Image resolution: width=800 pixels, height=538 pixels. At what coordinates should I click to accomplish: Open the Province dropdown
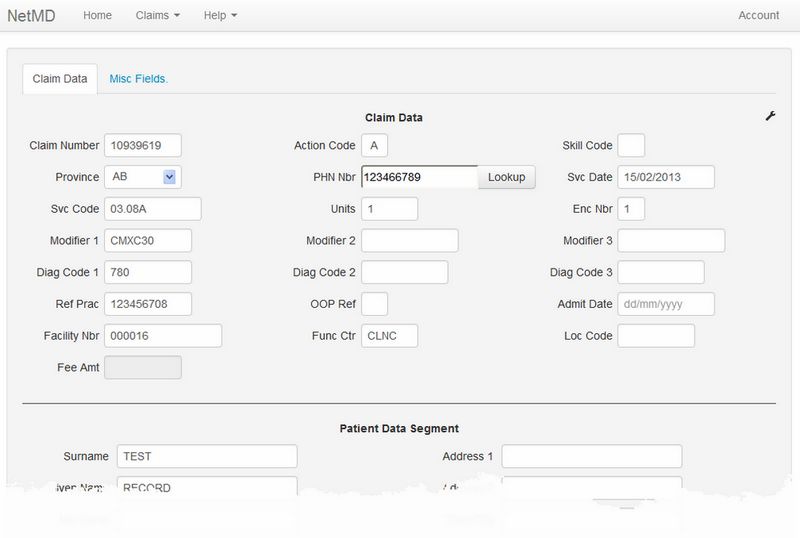pyautogui.click(x=143, y=177)
